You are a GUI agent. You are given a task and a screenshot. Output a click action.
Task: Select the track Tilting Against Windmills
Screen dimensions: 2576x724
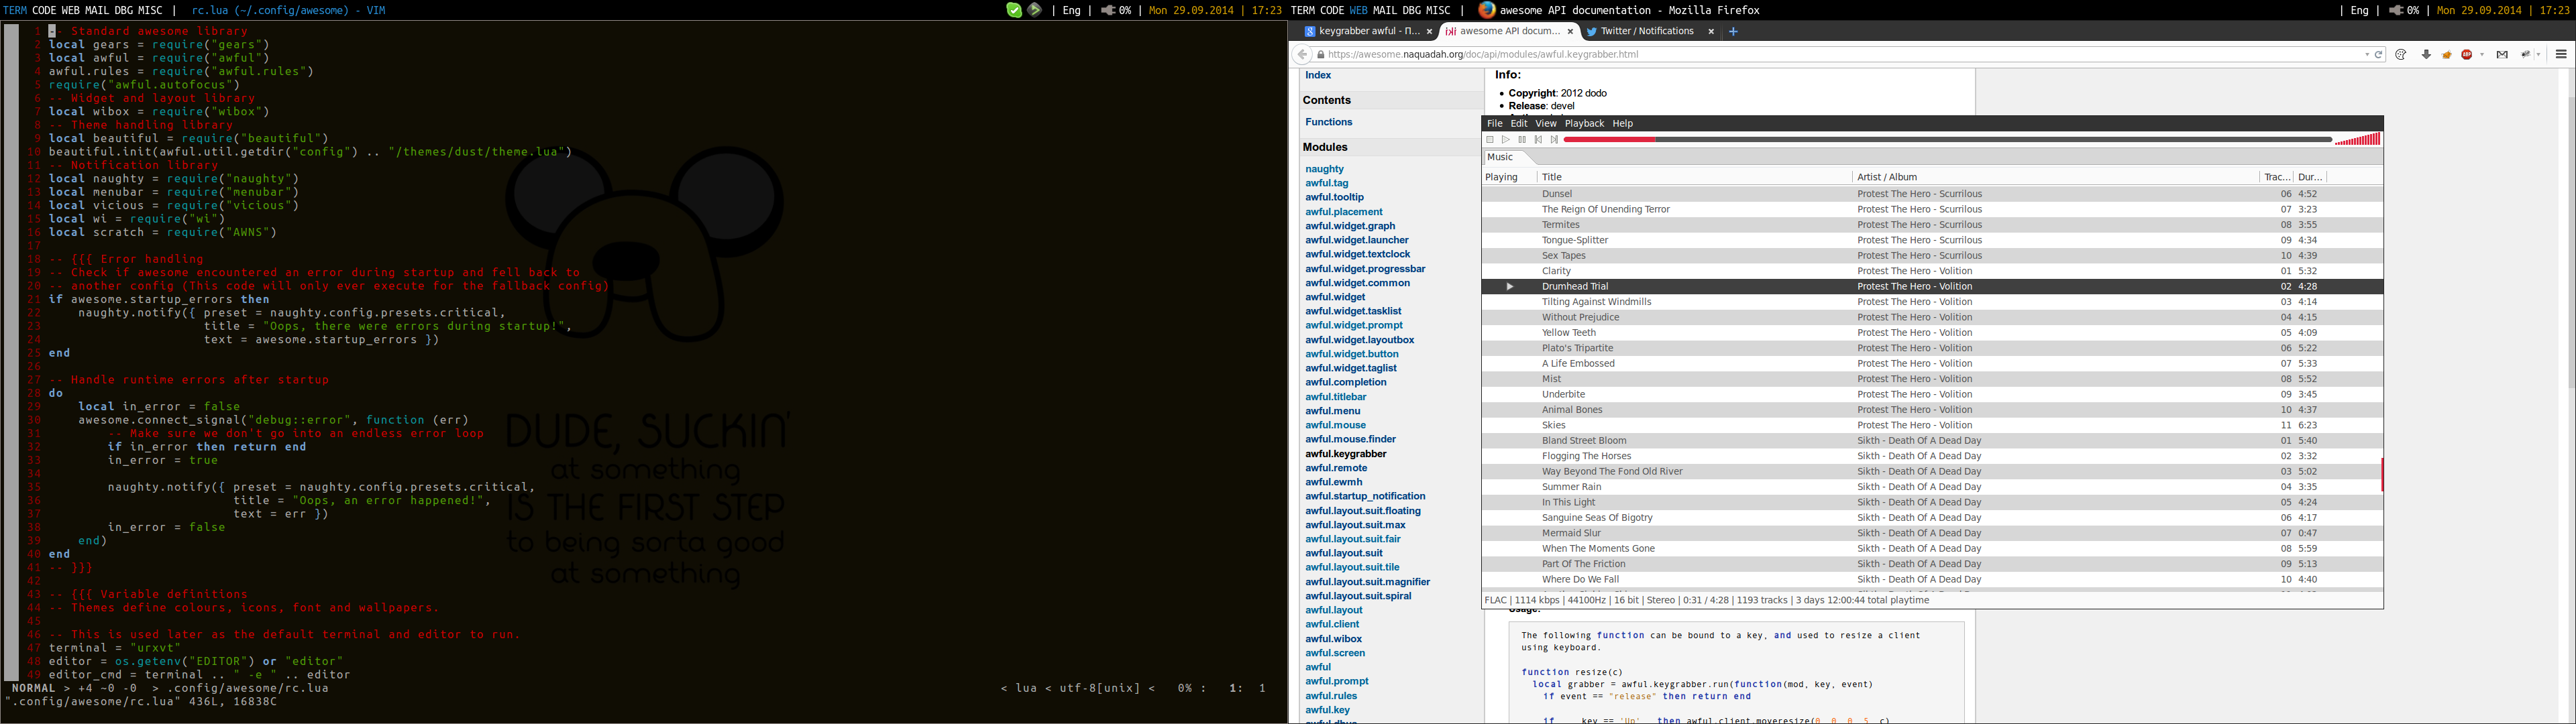[1932, 302]
